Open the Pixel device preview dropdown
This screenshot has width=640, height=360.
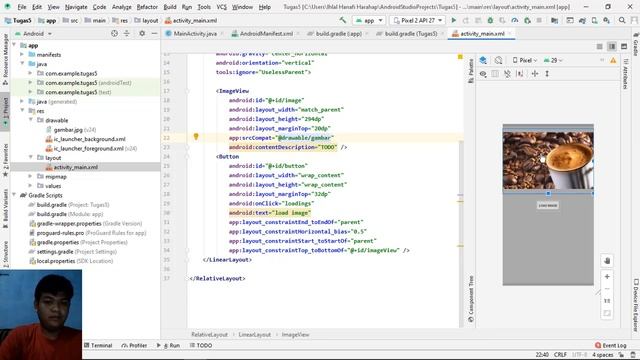[525, 60]
